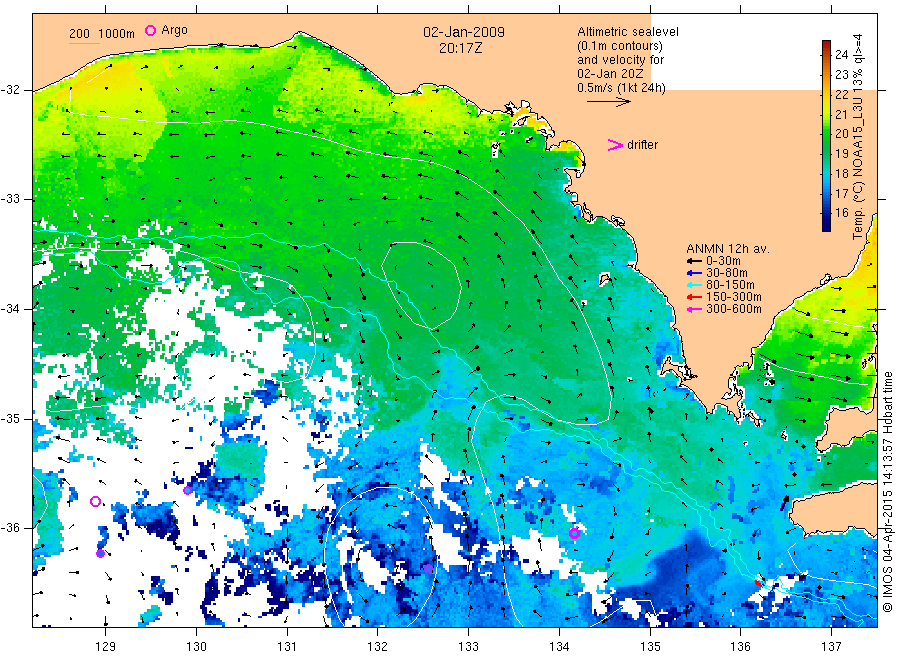Click the latitude axis label '-34'
This screenshot has width=900, height=660.
(x=11, y=309)
